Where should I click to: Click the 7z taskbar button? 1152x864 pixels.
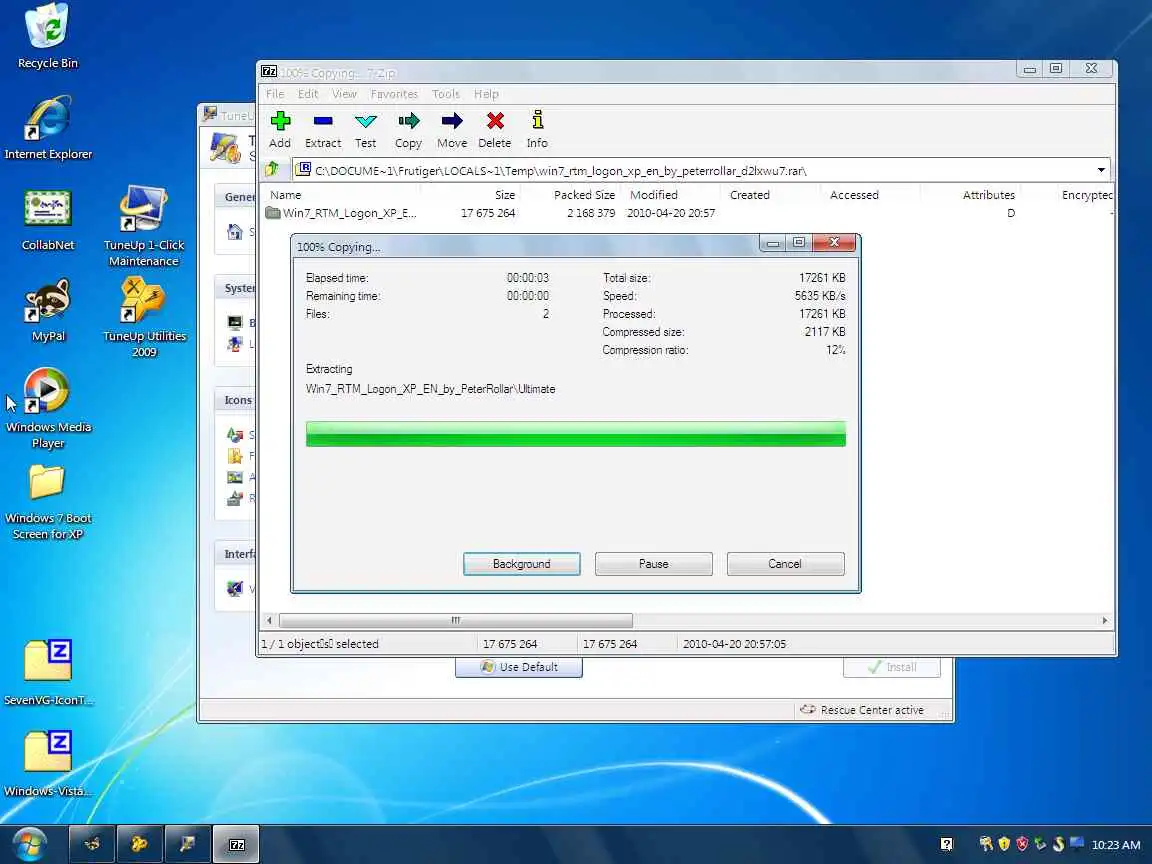[237, 844]
